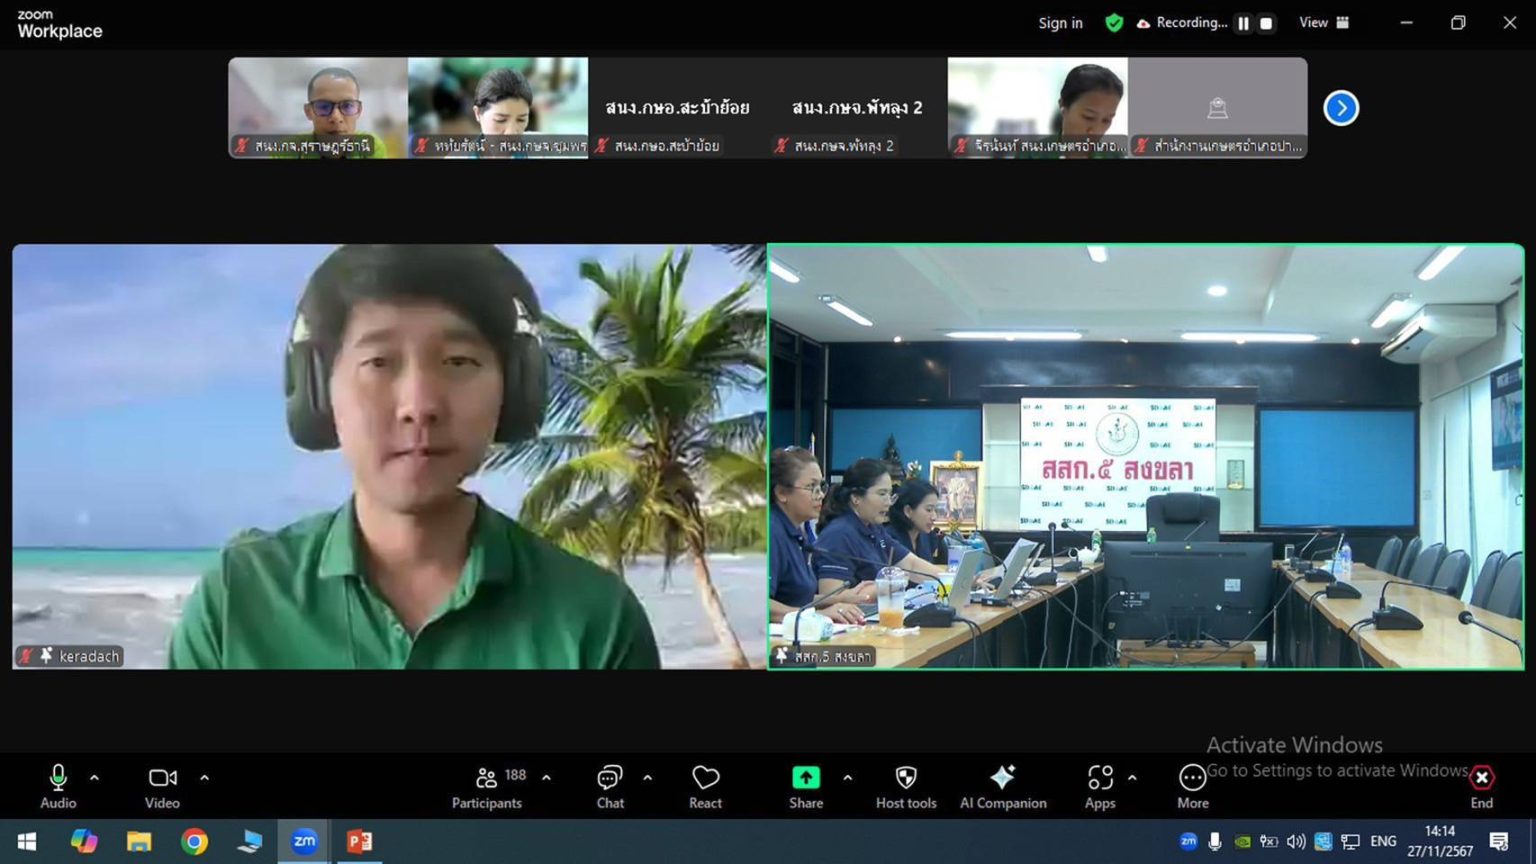Open File Explorer from the taskbar
The width and height of the screenshot is (1536, 864).
pyautogui.click(x=139, y=842)
